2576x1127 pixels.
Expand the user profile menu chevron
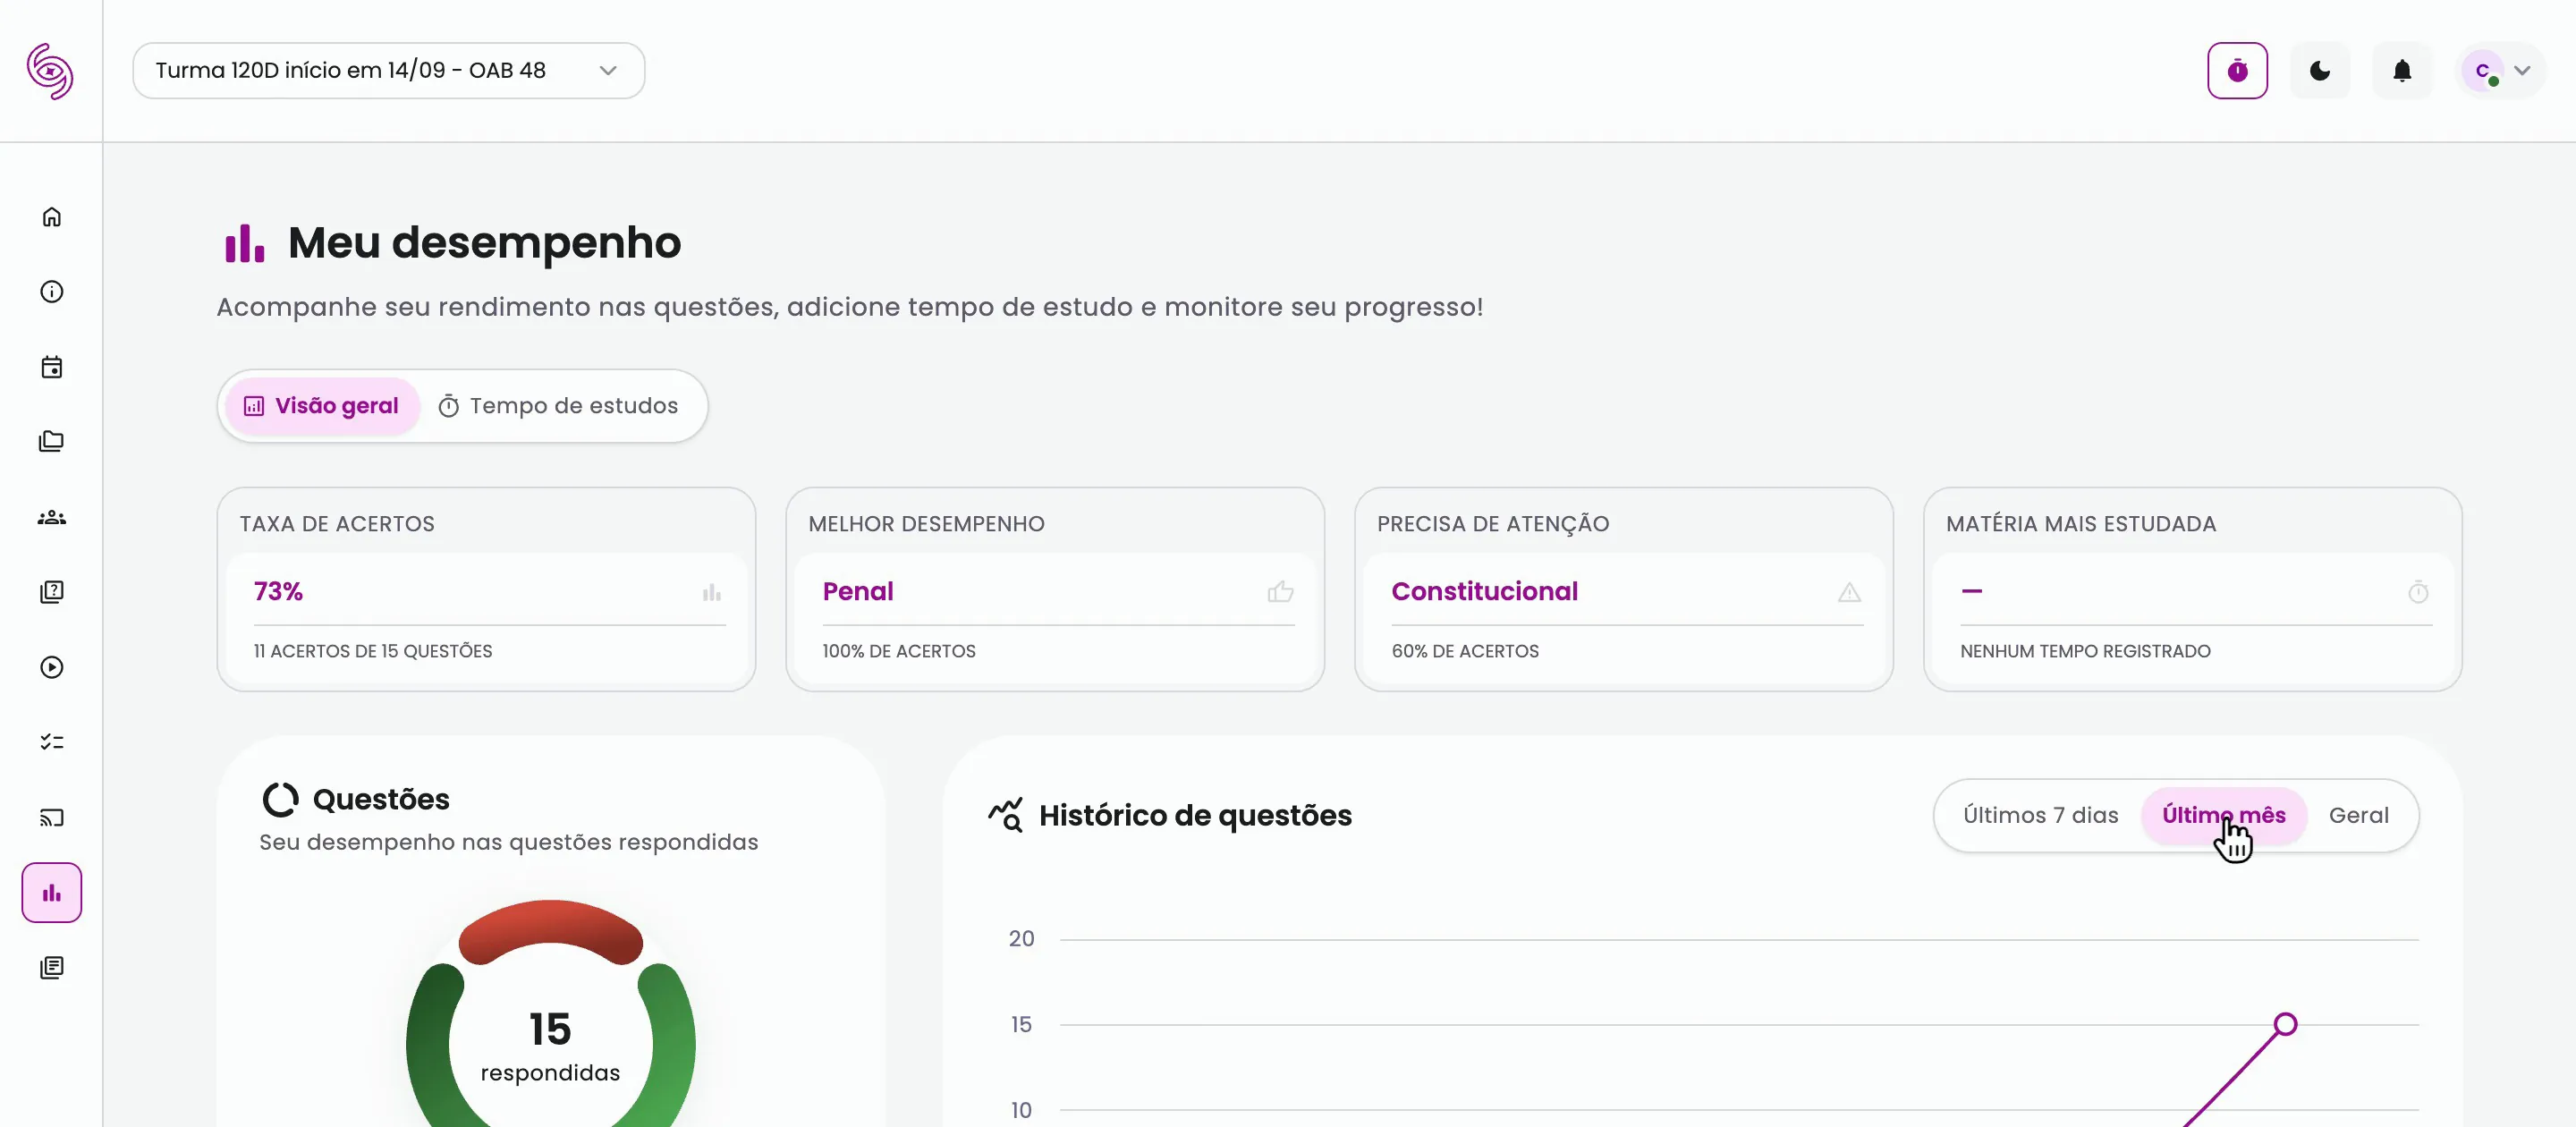tap(2522, 70)
